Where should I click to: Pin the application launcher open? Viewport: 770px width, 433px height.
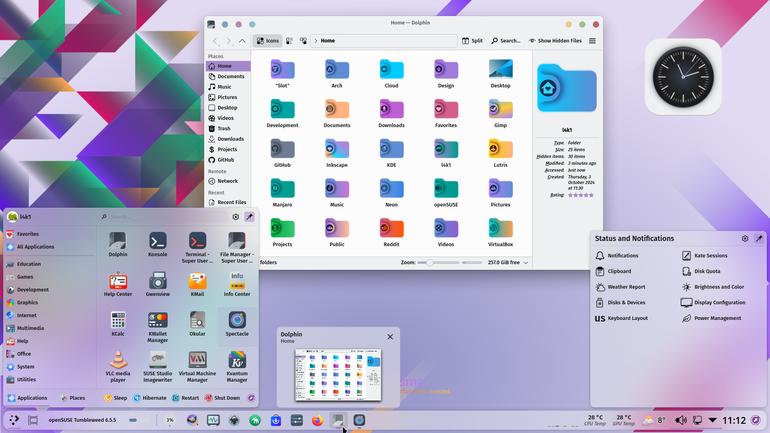click(249, 216)
